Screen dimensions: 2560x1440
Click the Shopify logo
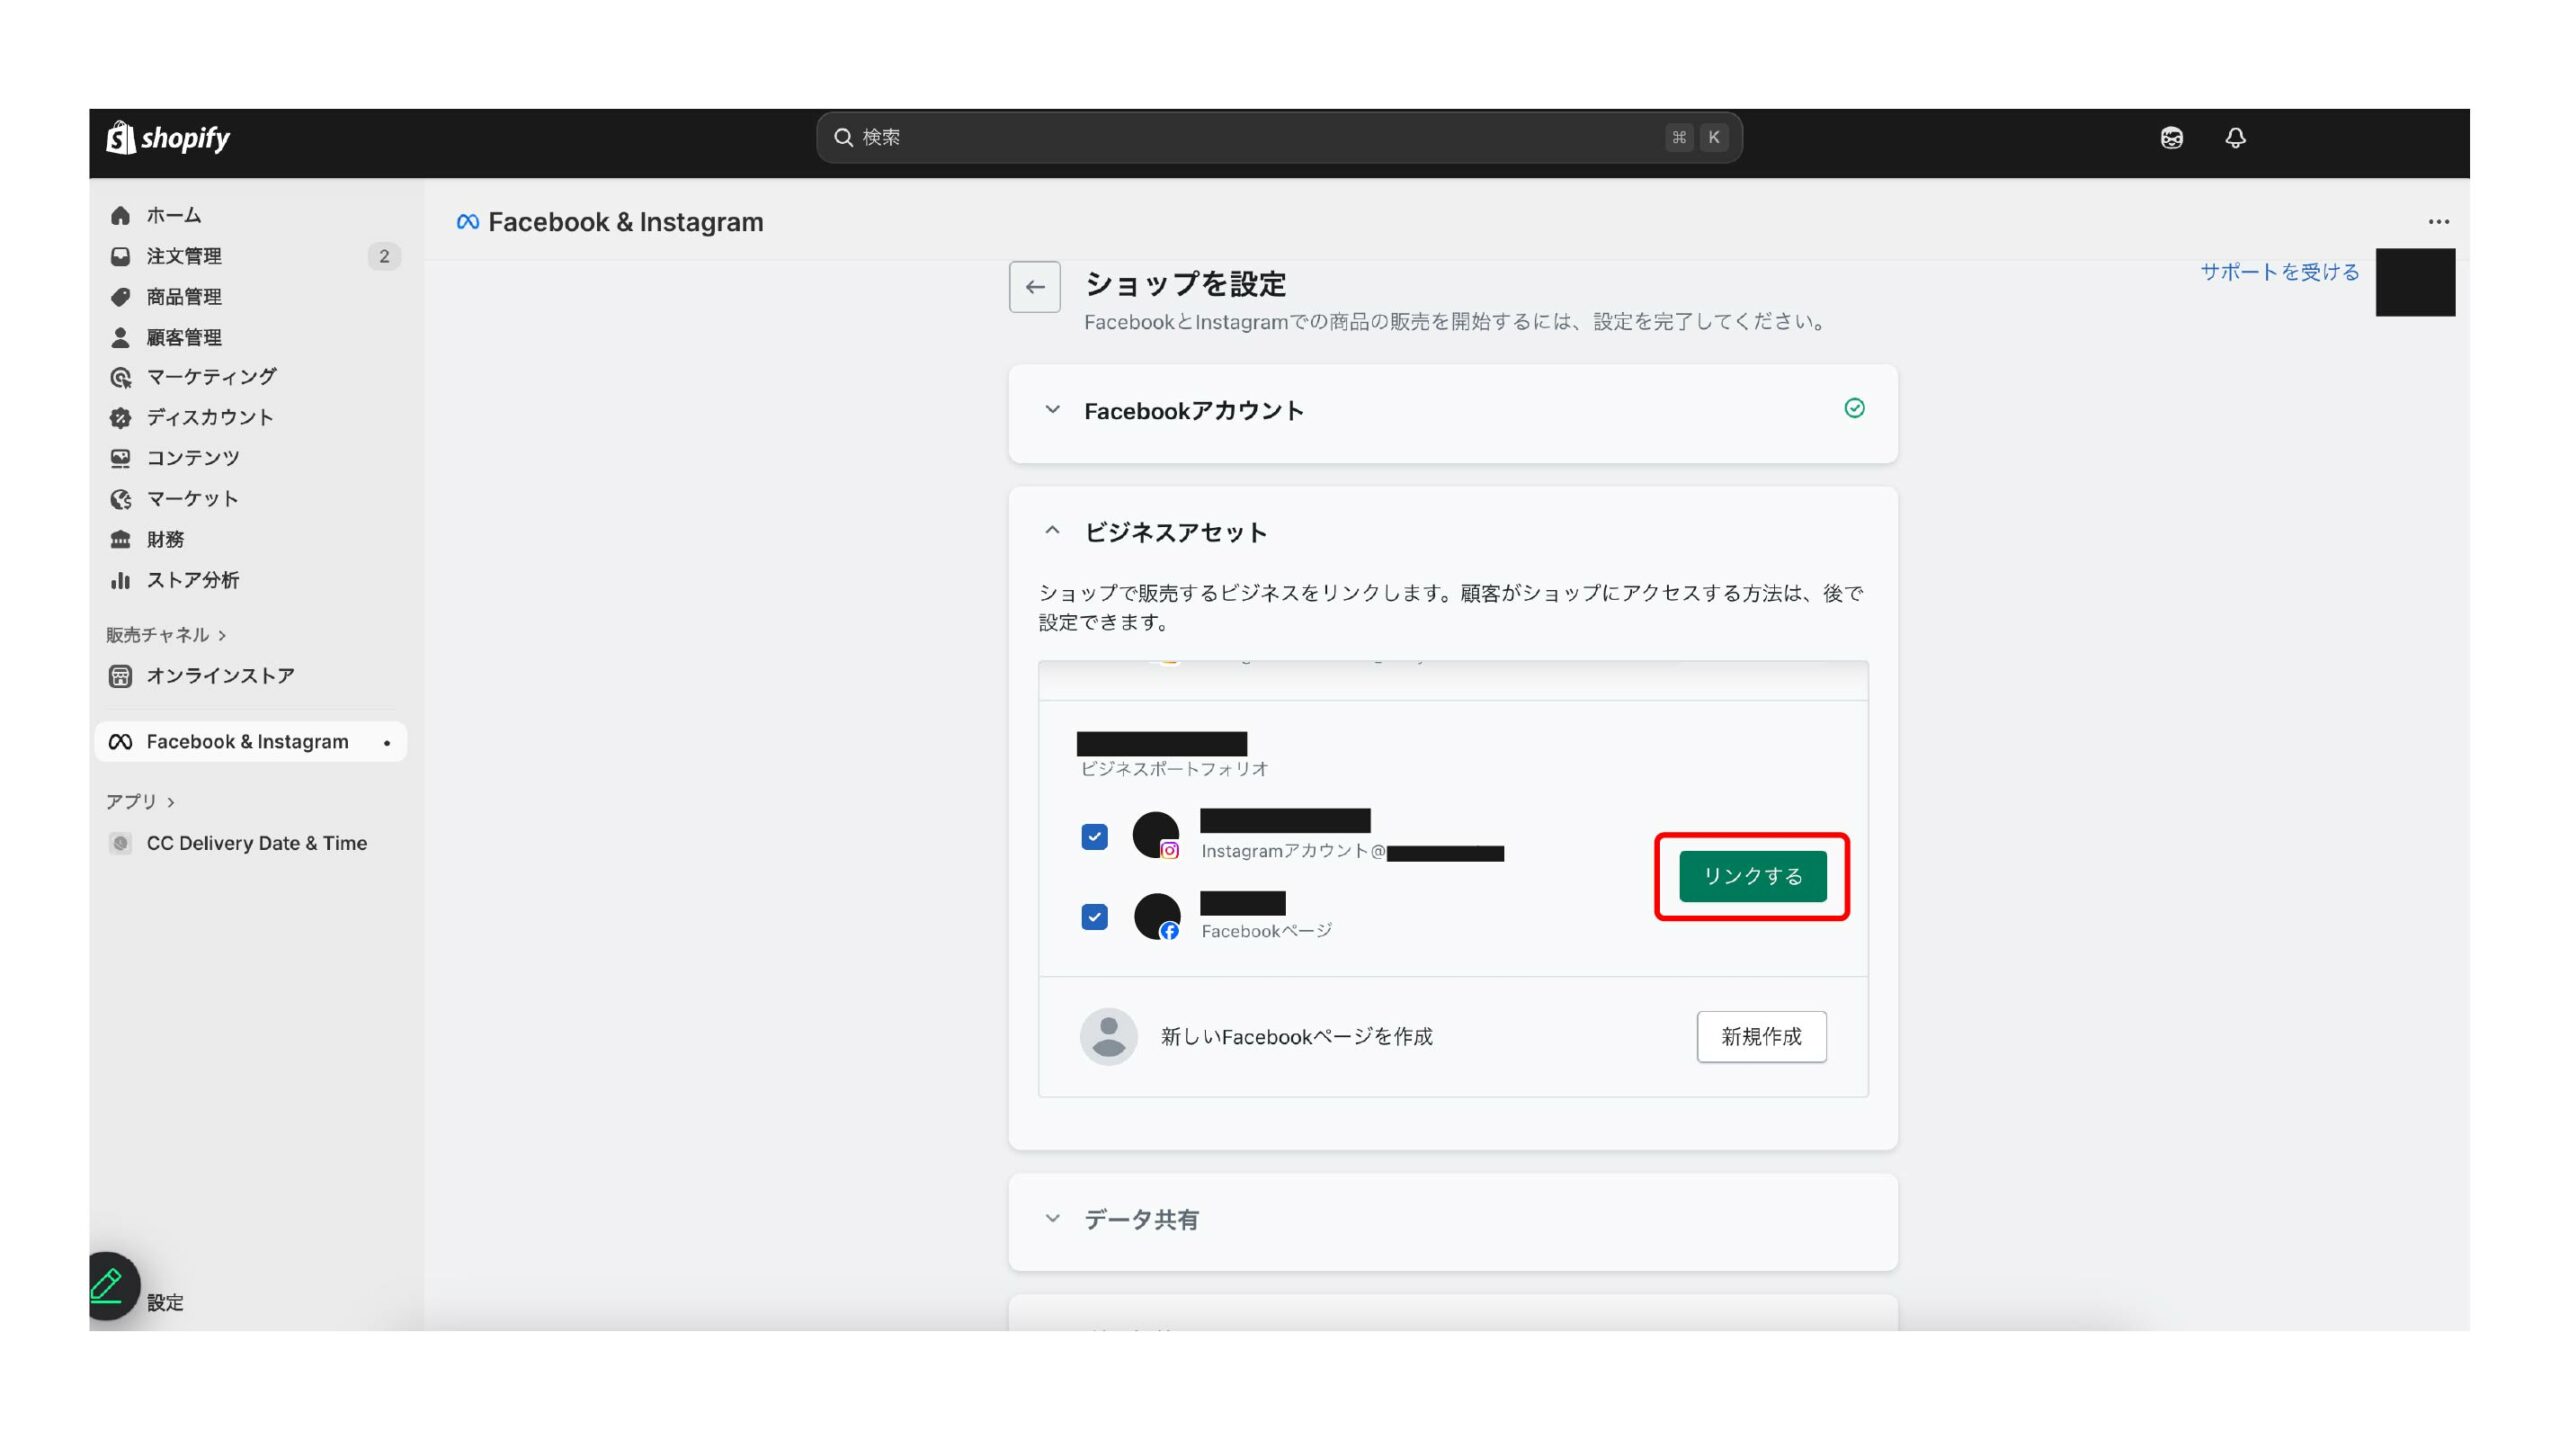click(x=168, y=138)
